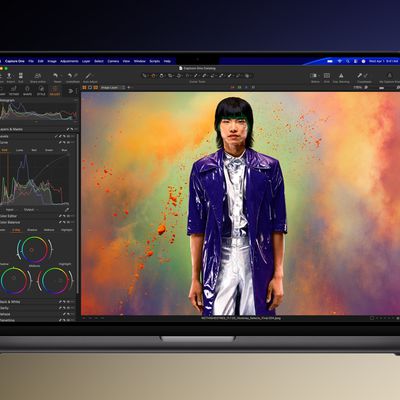
Task: Click the multi-view orange grid icon above viewer
Action: coord(84,88)
